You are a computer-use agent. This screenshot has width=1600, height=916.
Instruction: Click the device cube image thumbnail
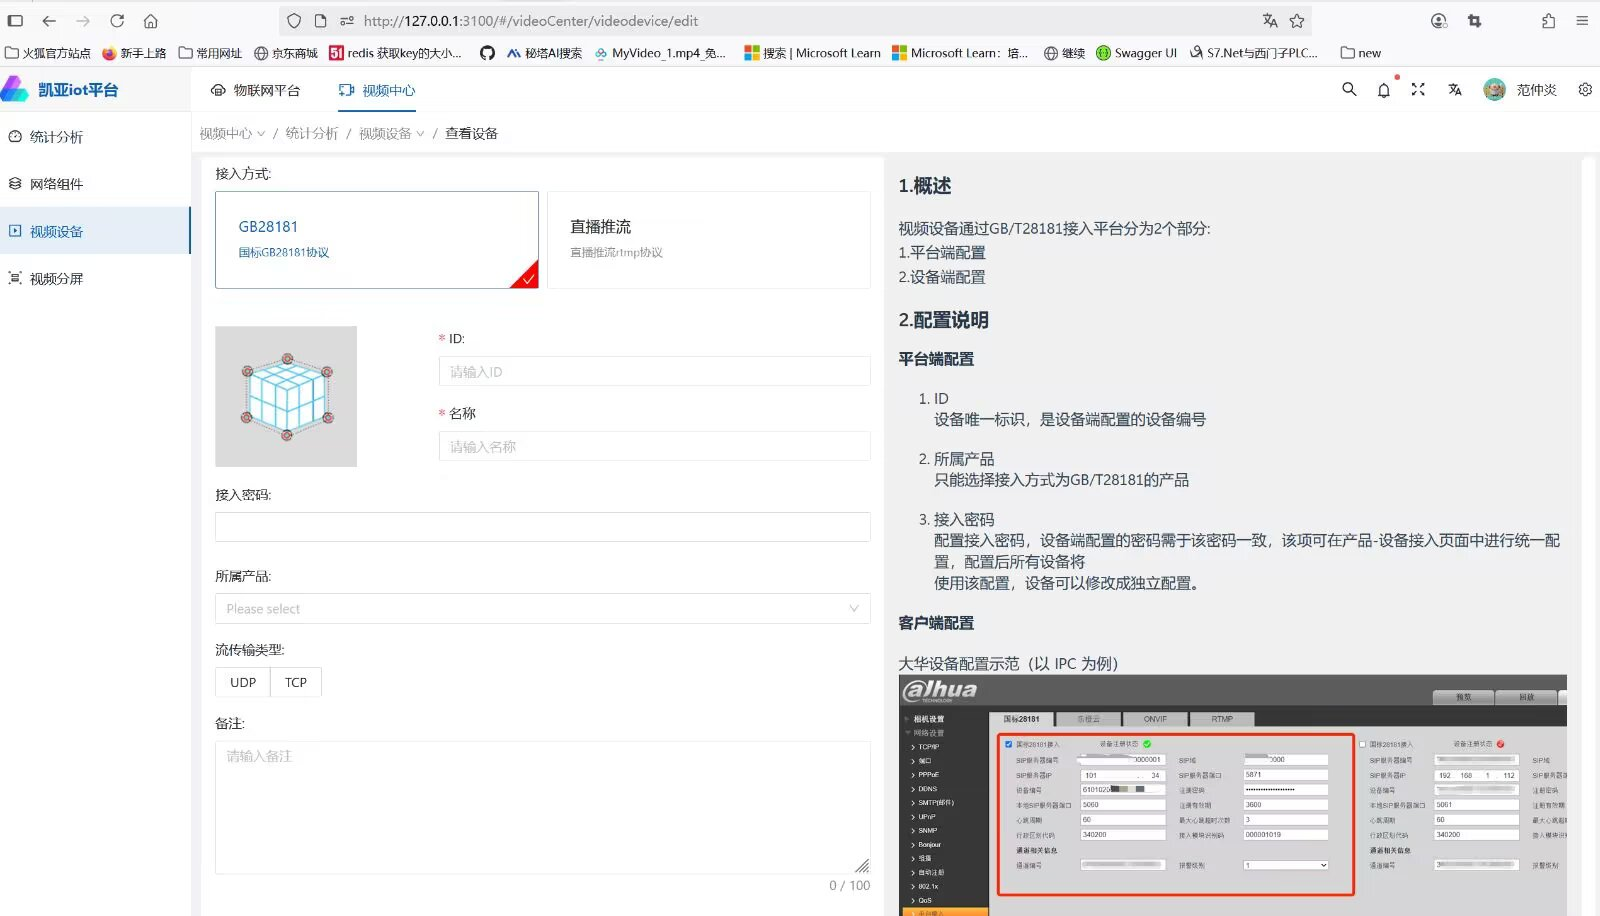tap(286, 396)
